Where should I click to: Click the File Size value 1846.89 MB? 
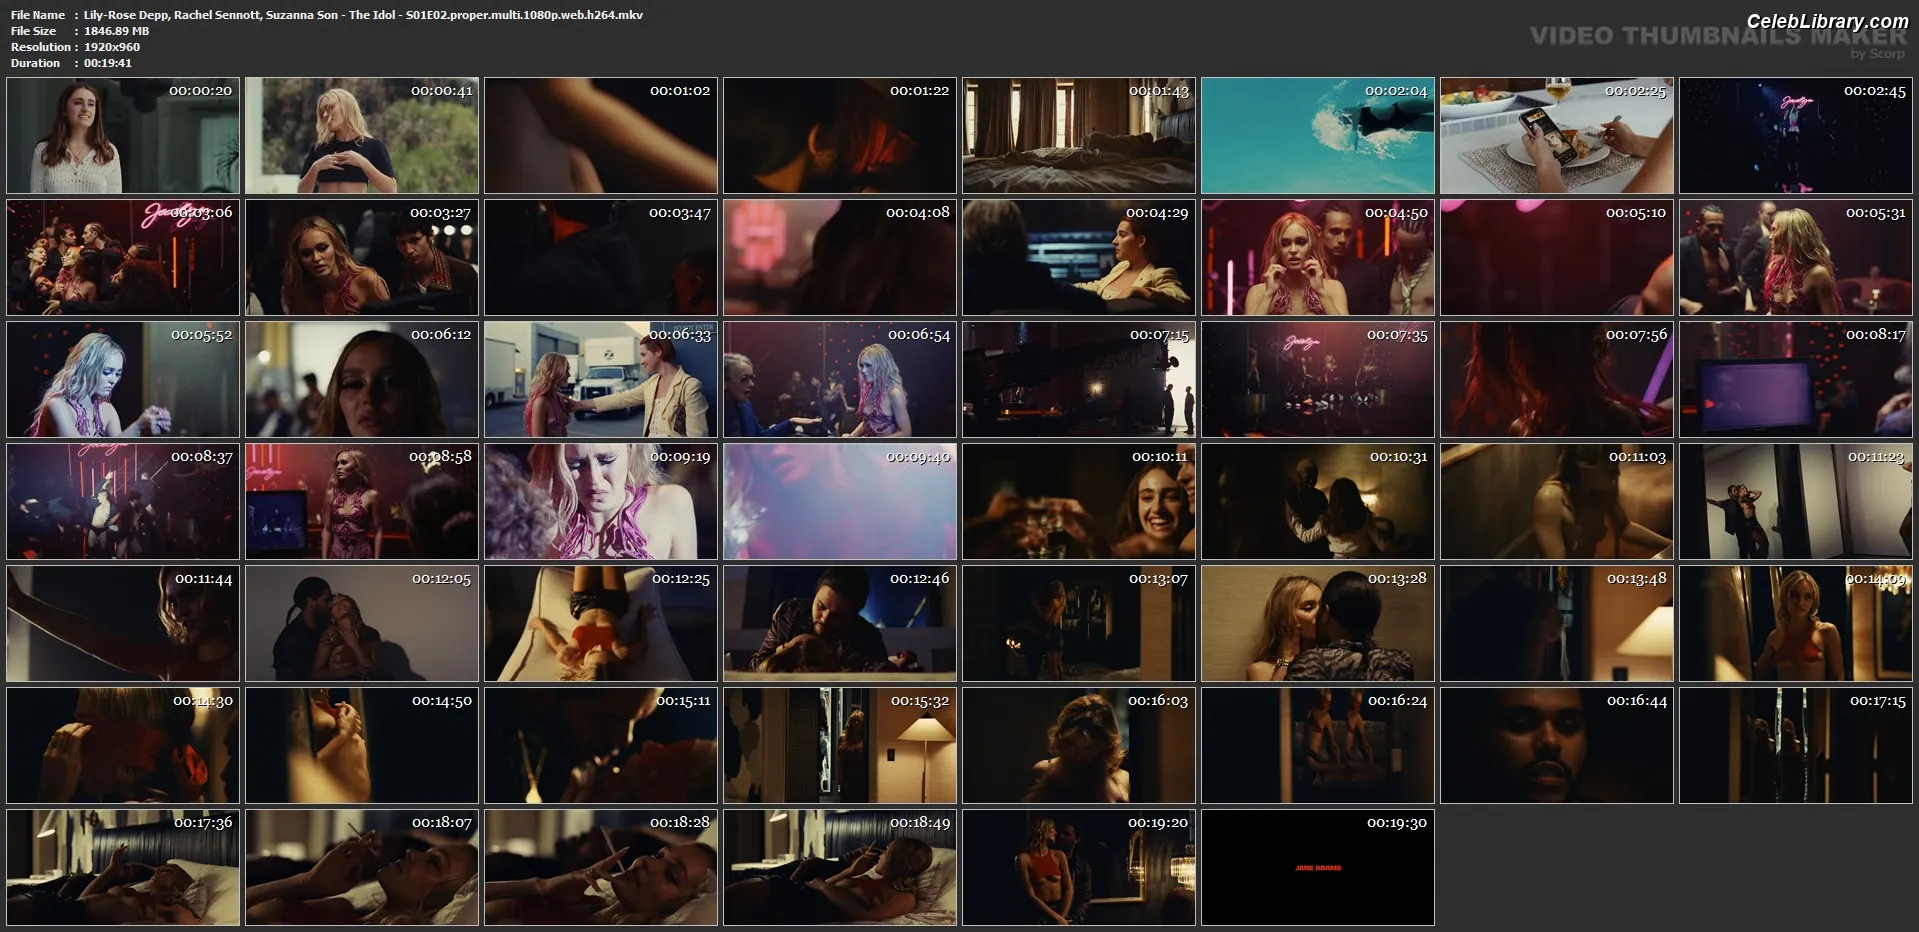tap(116, 31)
